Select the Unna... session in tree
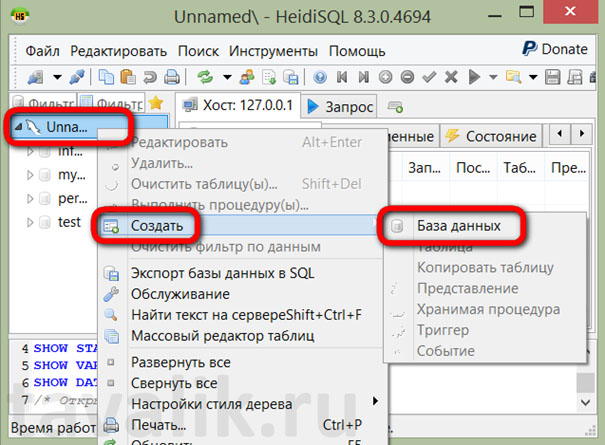This screenshot has height=445, width=605. (x=67, y=126)
